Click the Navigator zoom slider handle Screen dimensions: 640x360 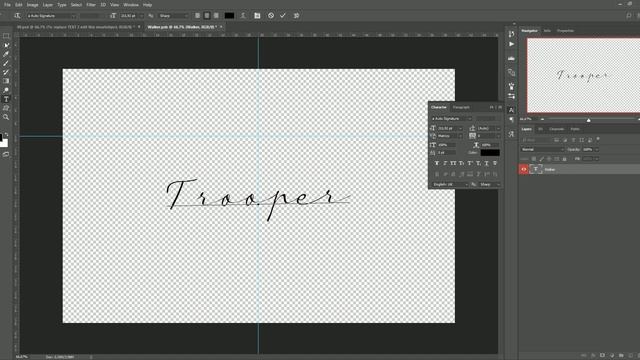(589, 120)
